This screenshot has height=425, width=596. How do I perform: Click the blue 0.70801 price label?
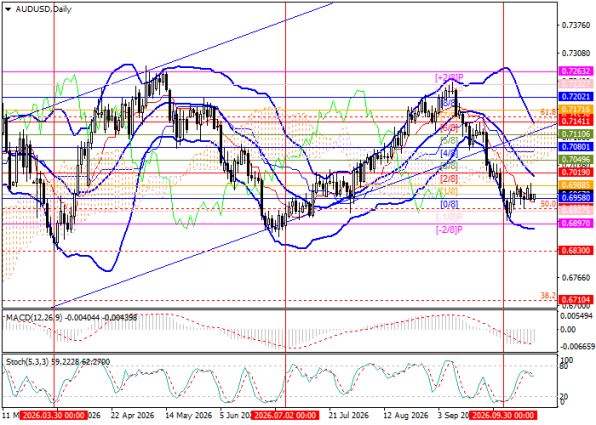coord(576,146)
